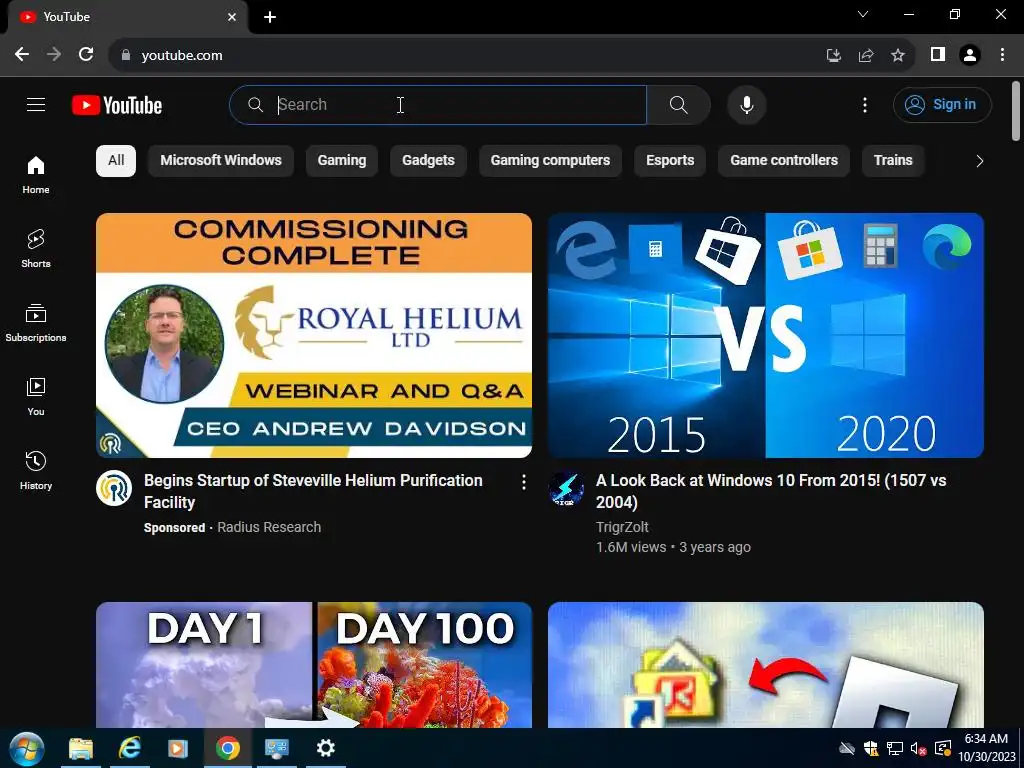Open the Windows Start menu
This screenshot has height=768, width=1024.
(27, 748)
